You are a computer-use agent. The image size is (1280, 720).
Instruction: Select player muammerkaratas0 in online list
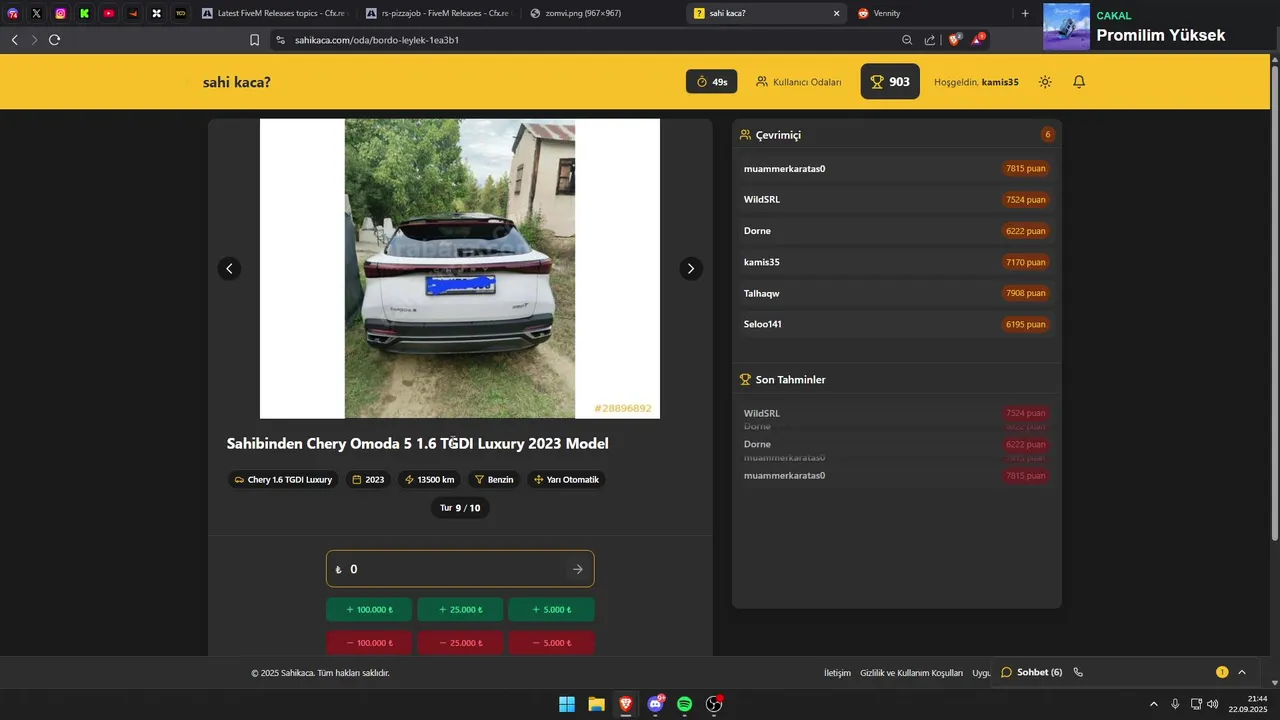coord(897,168)
